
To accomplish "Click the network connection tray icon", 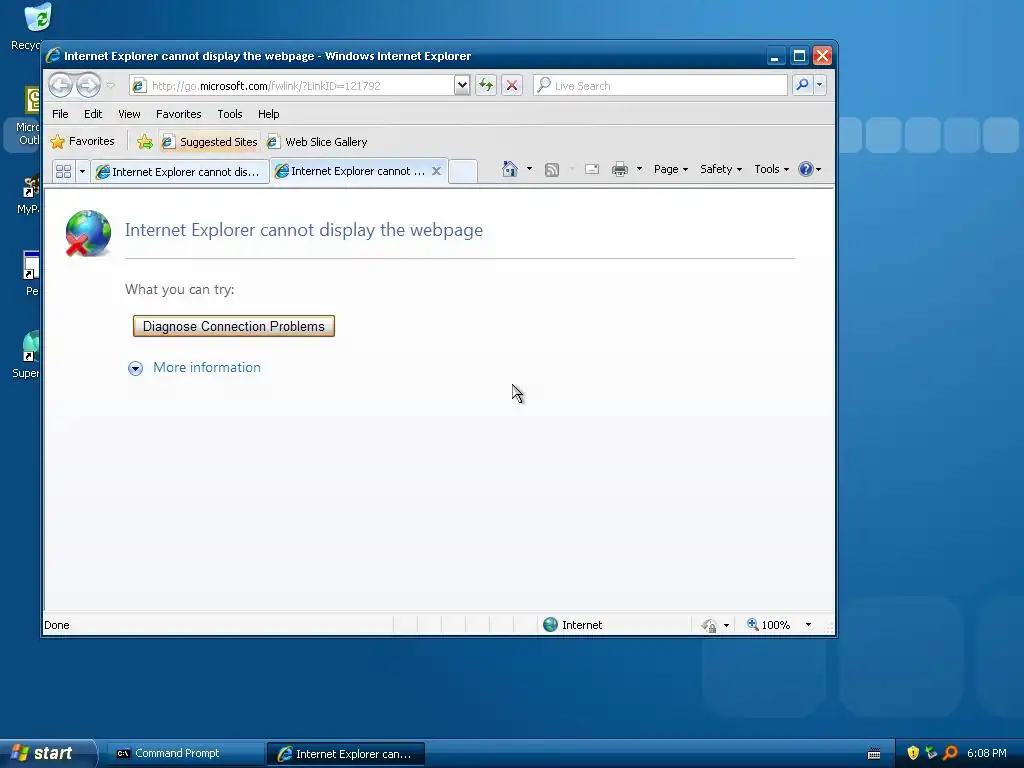I will (931, 753).
